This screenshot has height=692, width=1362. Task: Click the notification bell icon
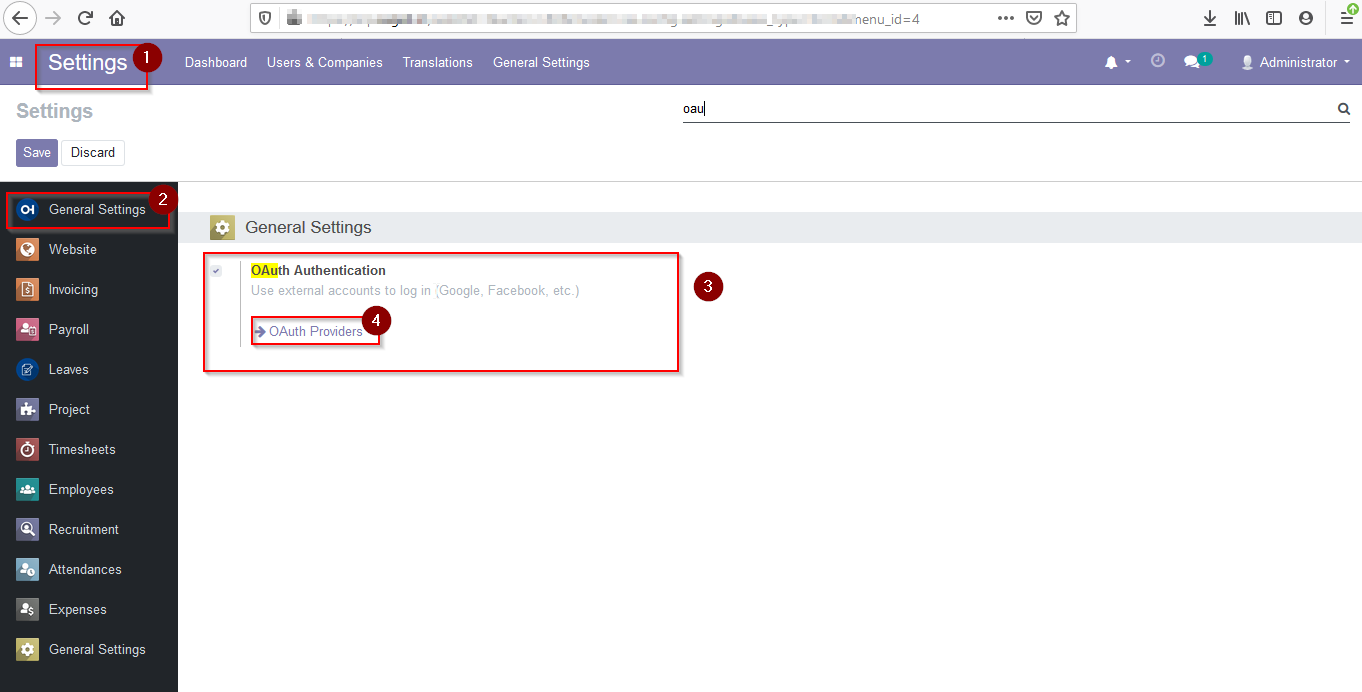click(x=1111, y=62)
